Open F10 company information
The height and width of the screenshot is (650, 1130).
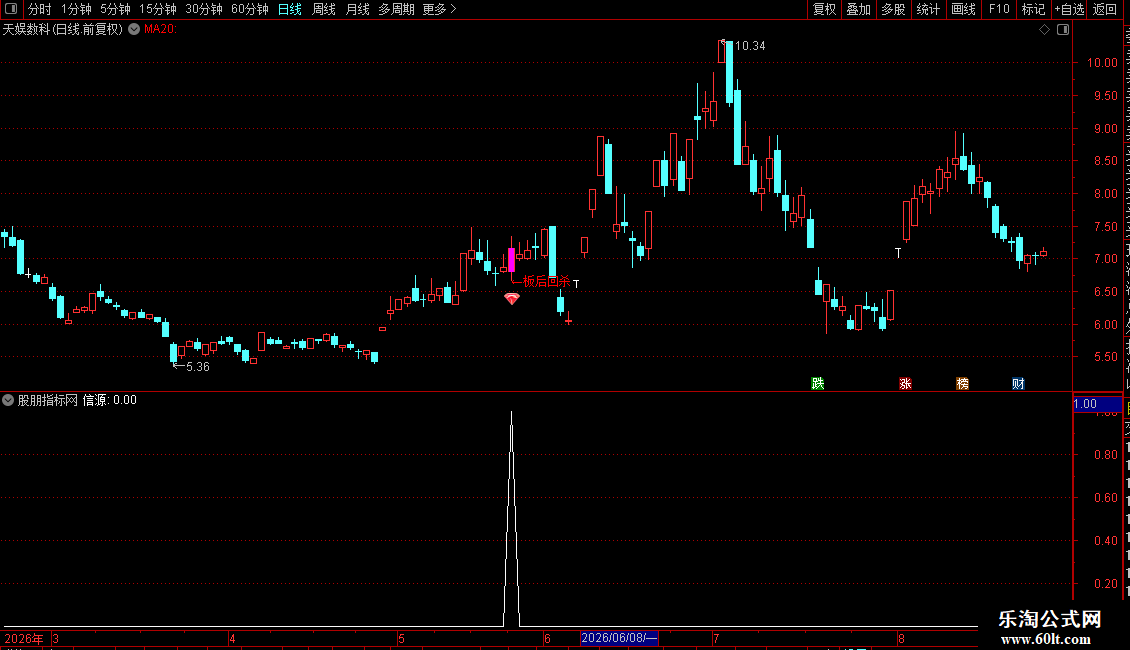(x=999, y=9)
